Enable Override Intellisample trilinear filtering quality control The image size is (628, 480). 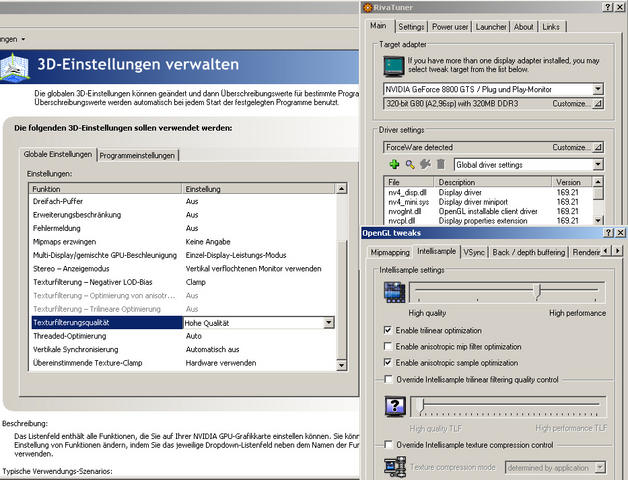click(388, 379)
